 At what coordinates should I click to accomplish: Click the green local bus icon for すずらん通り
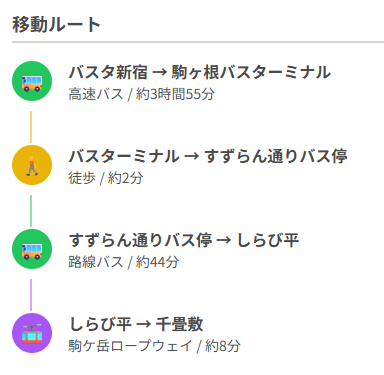pyautogui.click(x=32, y=249)
